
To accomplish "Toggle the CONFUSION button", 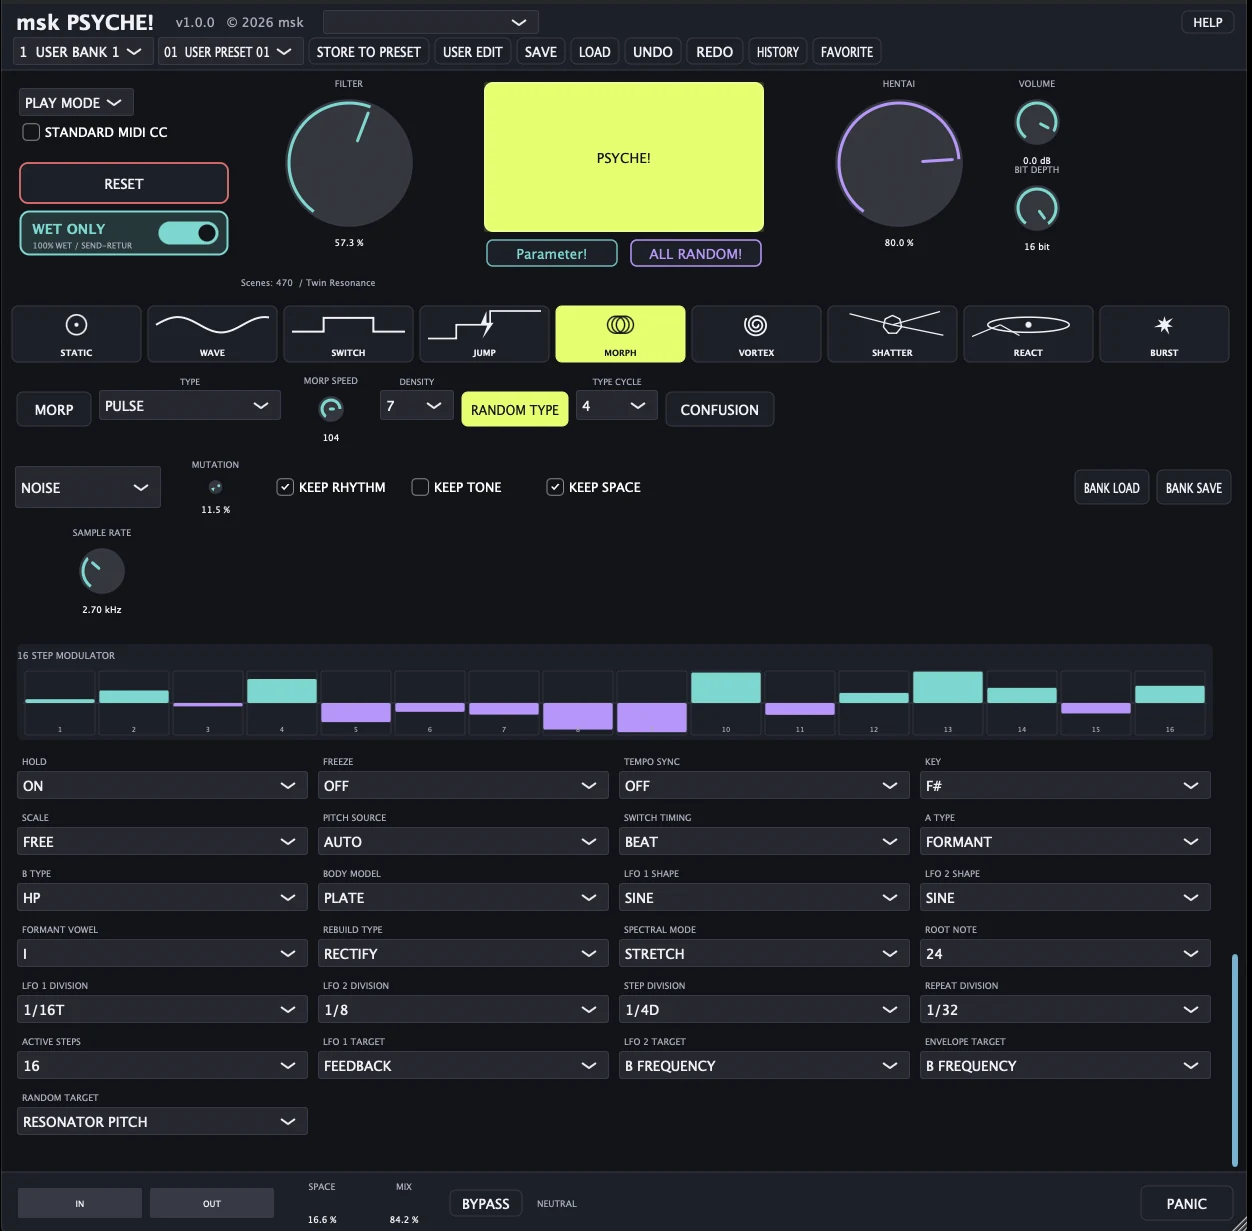I will point(720,410).
